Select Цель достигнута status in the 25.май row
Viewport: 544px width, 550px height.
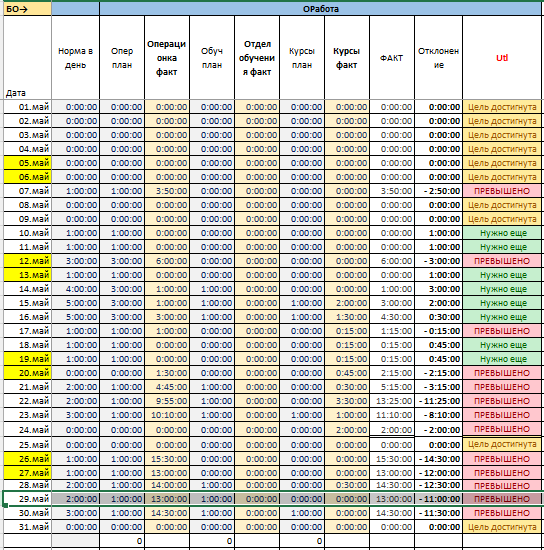pos(502,444)
